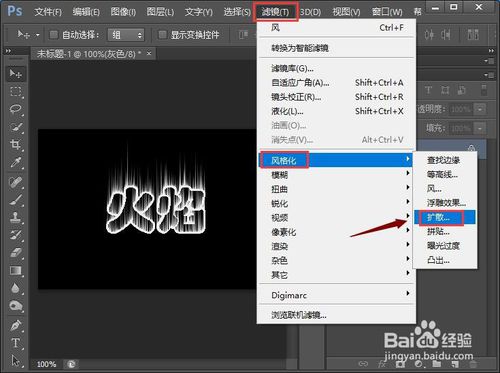500x373 pixels.
Task: Select the Blur tool
Action: (x=15, y=288)
